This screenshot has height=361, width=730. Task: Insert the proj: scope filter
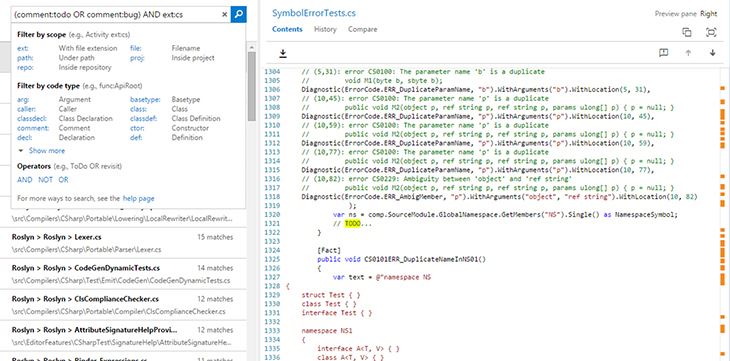click(x=137, y=58)
